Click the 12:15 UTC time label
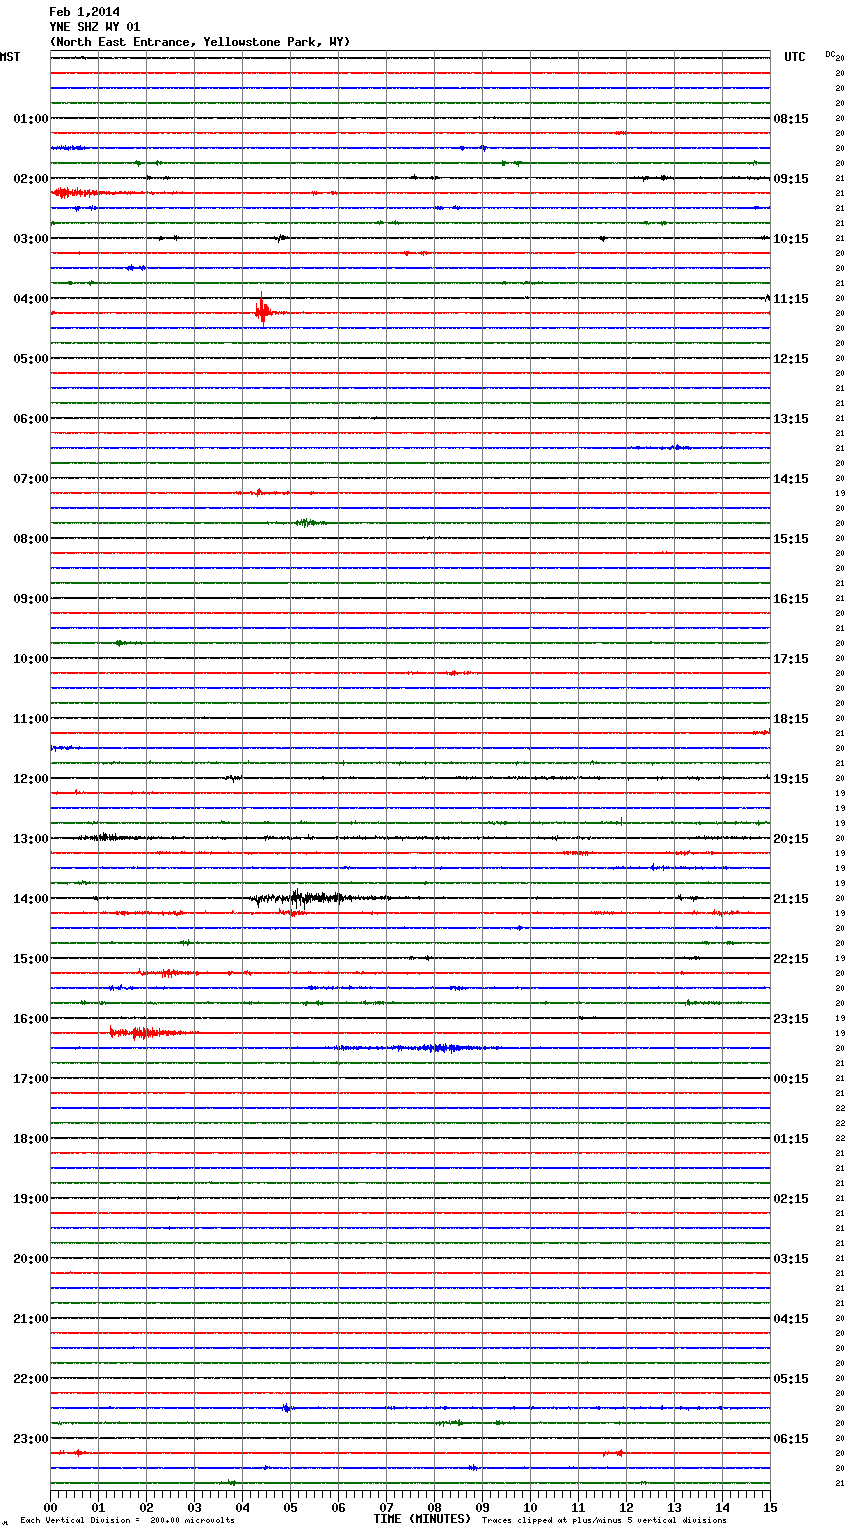The image size is (850, 1534). [x=791, y=359]
